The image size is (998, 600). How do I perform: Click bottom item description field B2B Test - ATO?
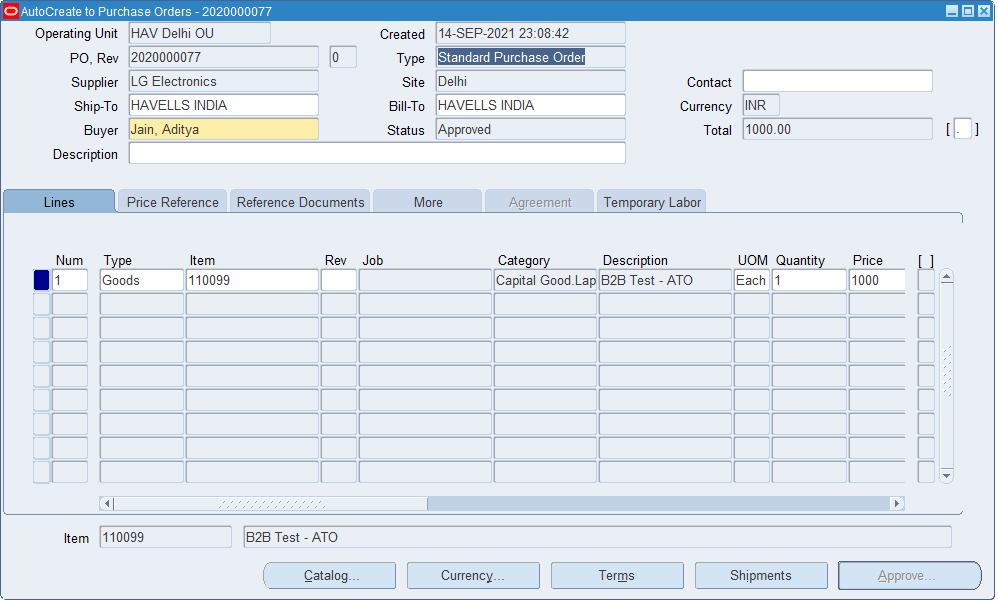tap(598, 537)
